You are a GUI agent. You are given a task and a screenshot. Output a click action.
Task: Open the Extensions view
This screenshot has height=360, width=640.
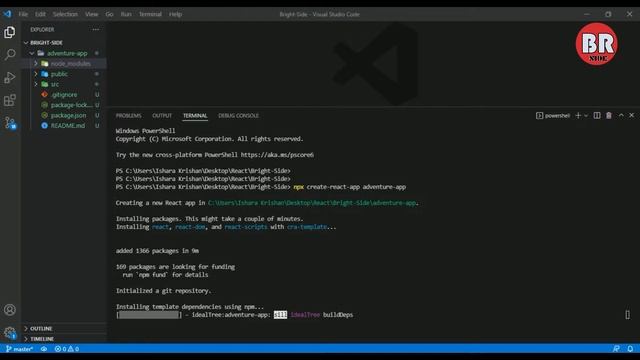[10, 100]
